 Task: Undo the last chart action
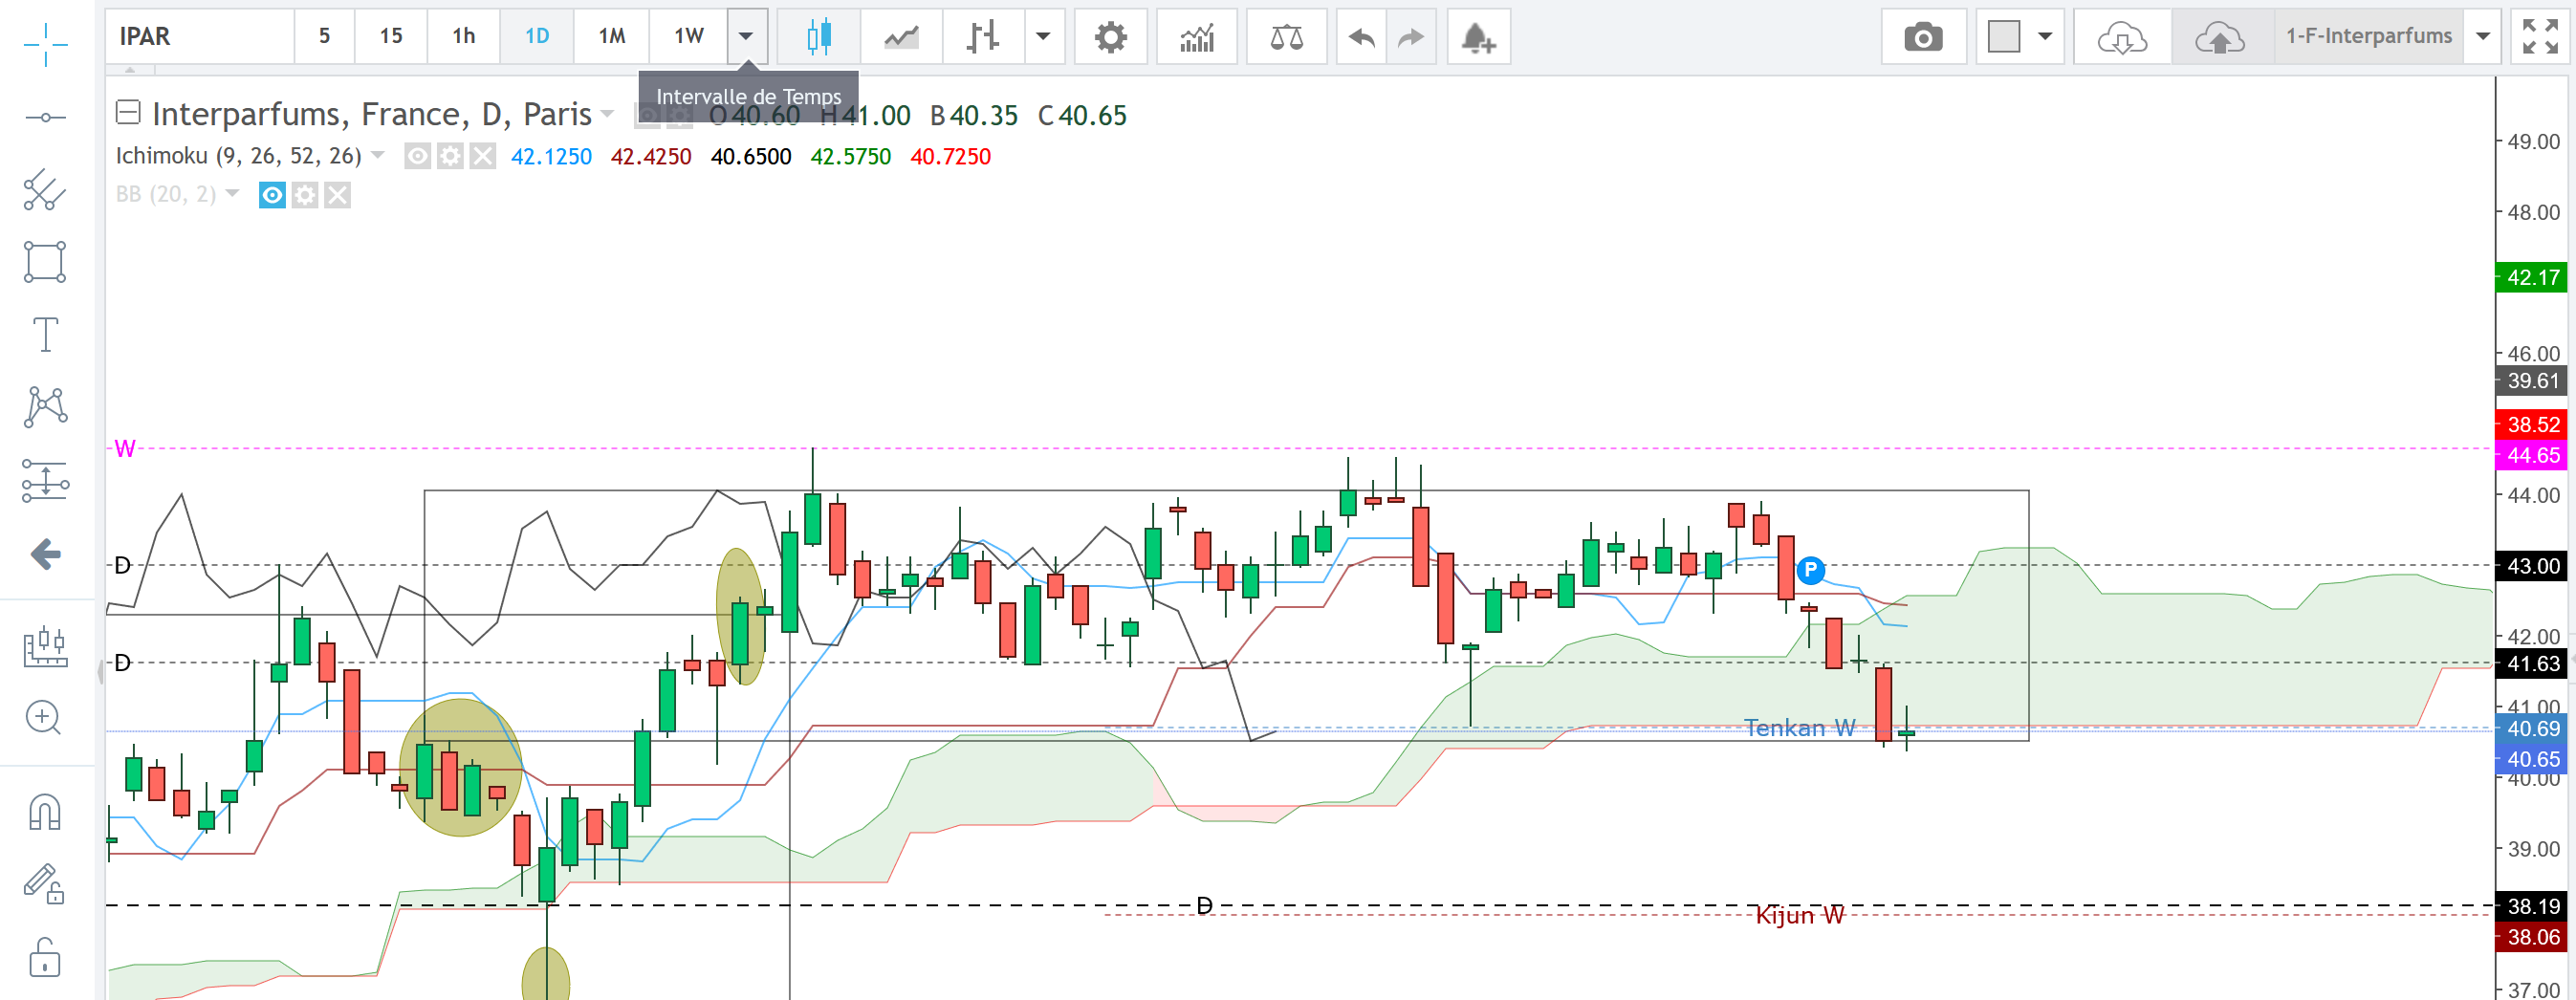[x=1361, y=38]
